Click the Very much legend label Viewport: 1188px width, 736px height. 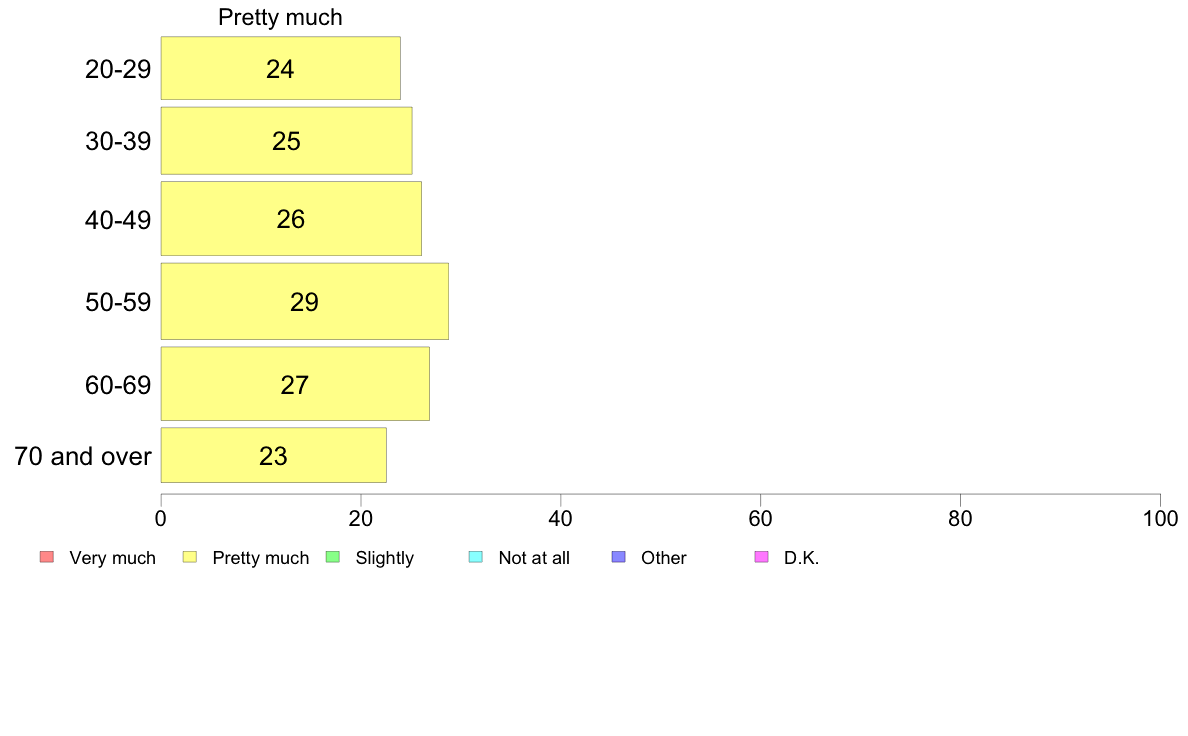point(112,558)
